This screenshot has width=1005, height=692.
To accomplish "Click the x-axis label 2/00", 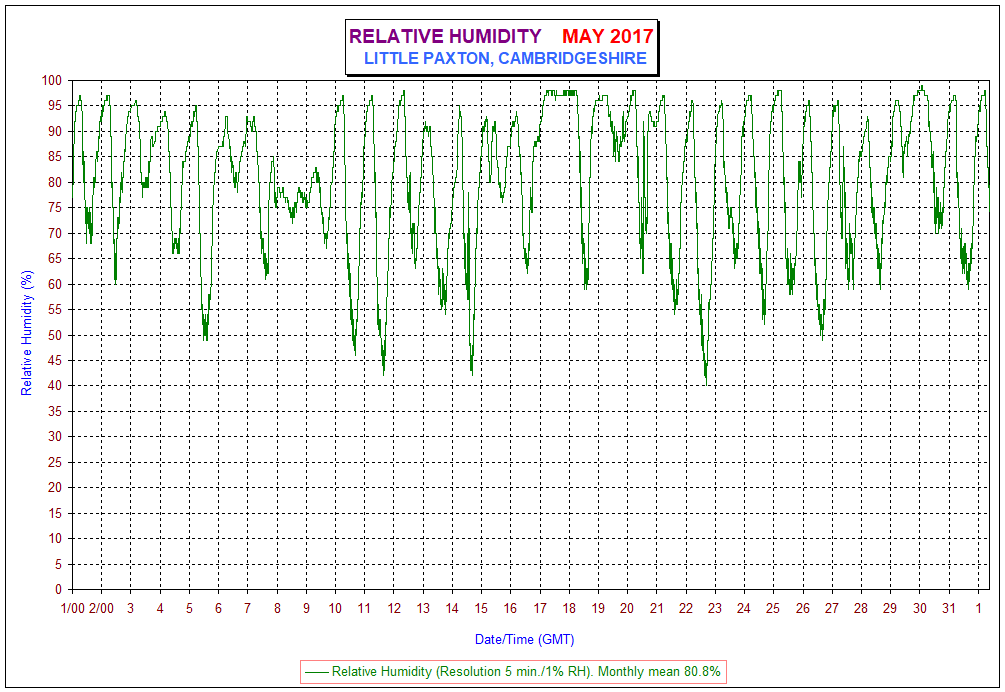I will (x=101, y=609).
